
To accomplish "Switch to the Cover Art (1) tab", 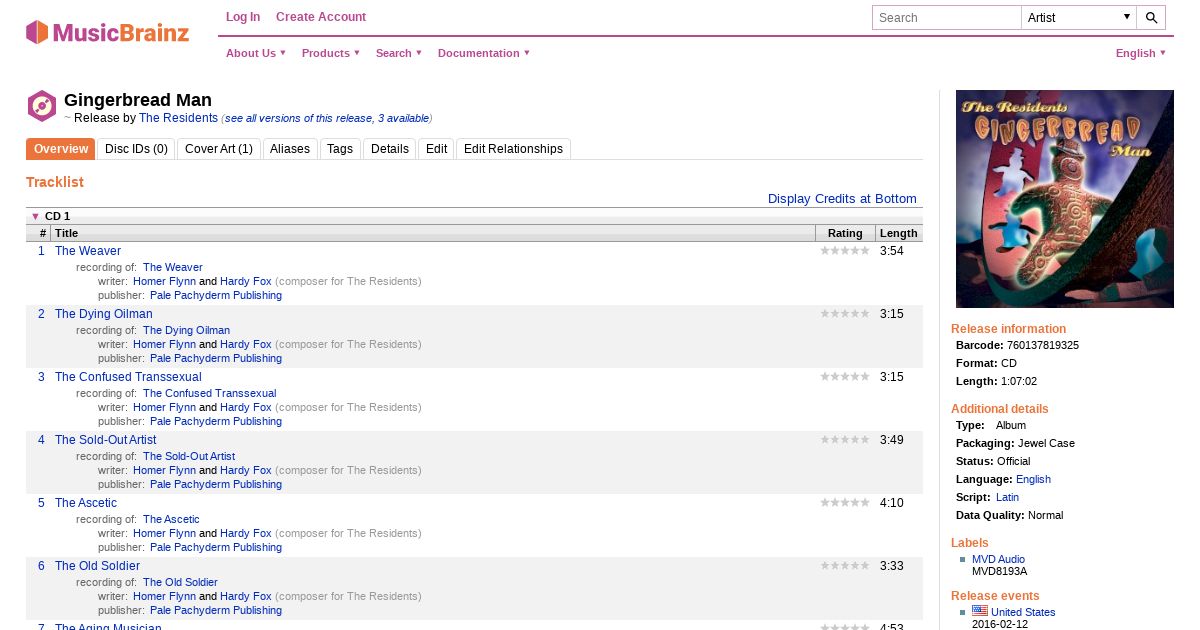I will 219,149.
